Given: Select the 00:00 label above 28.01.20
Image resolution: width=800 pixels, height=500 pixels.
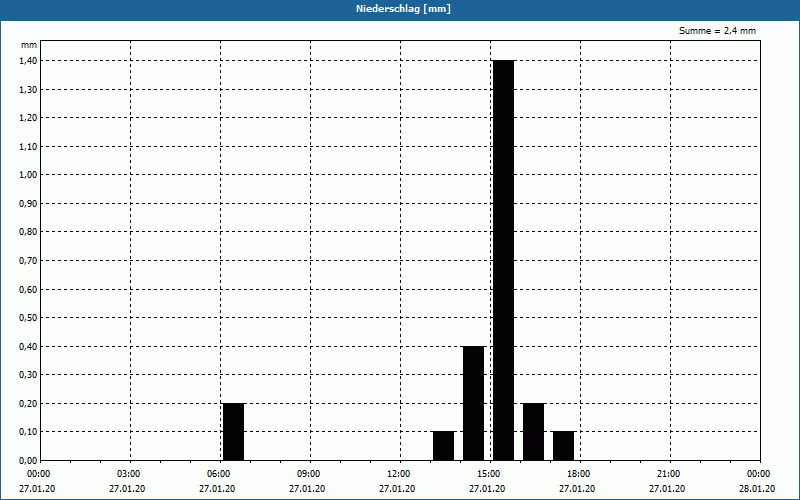Looking at the screenshot, I should pos(759,474).
